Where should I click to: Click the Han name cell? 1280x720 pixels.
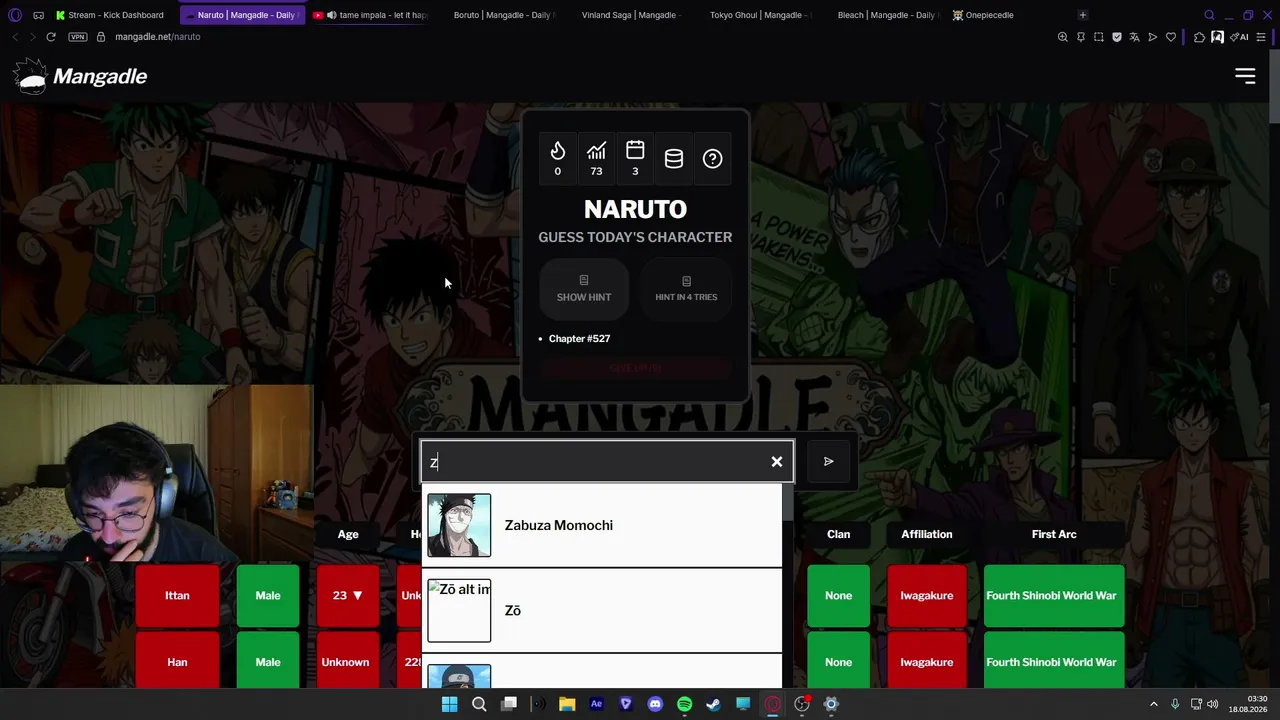[x=177, y=660]
